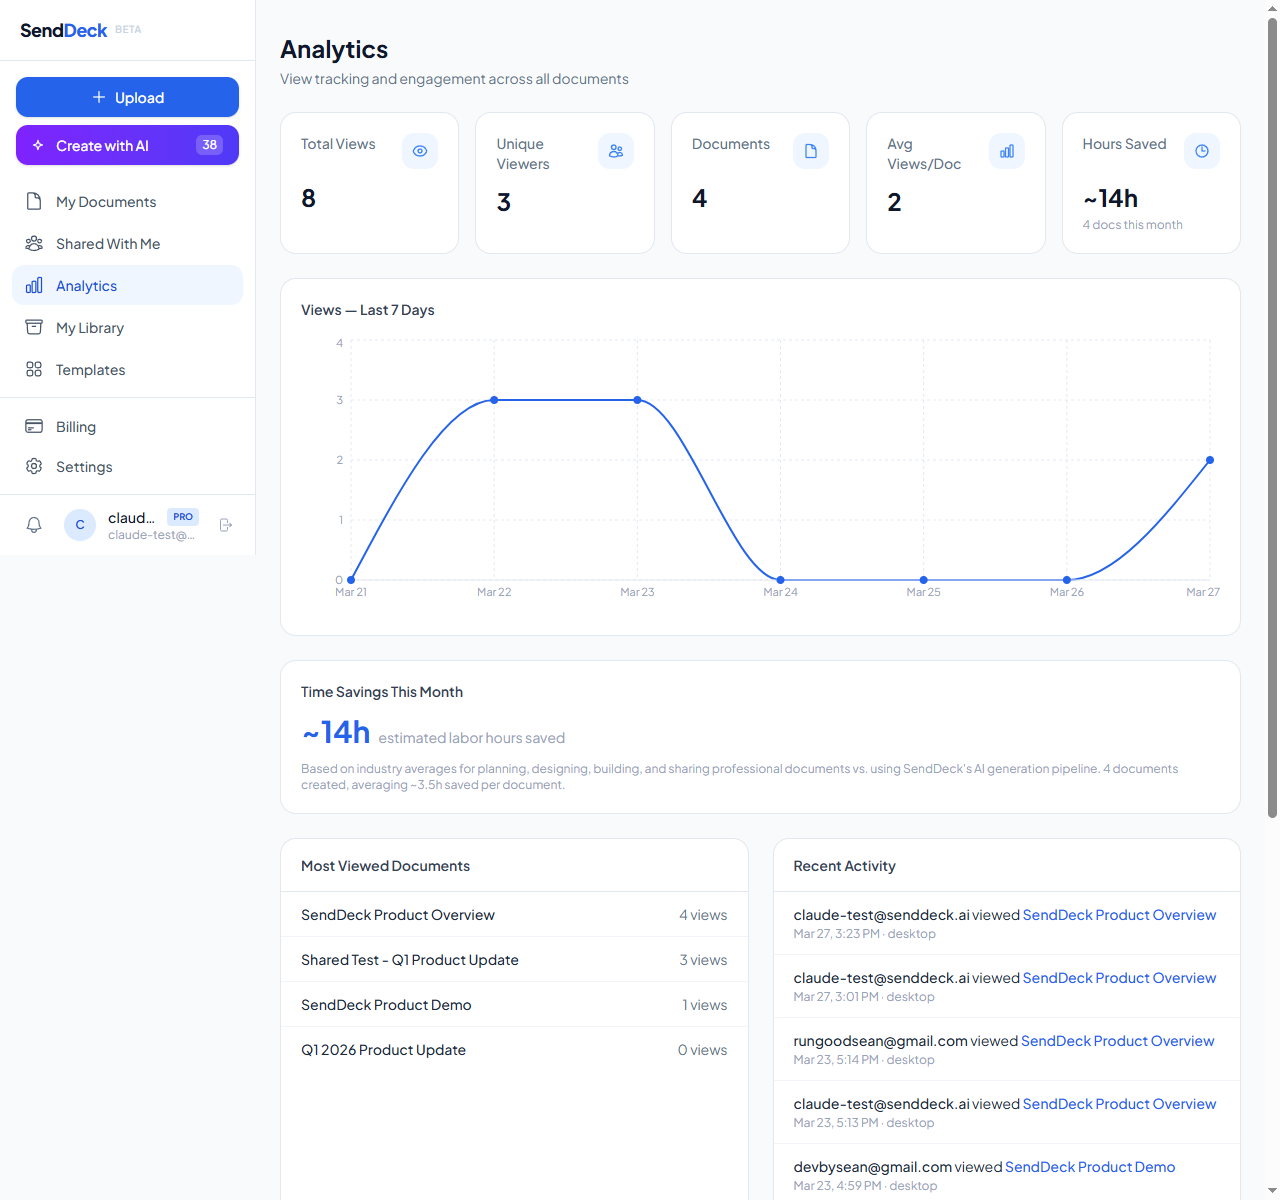The height and width of the screenshot is (1200, 1280).
Task: Click the Upload button
Action: 127,97
